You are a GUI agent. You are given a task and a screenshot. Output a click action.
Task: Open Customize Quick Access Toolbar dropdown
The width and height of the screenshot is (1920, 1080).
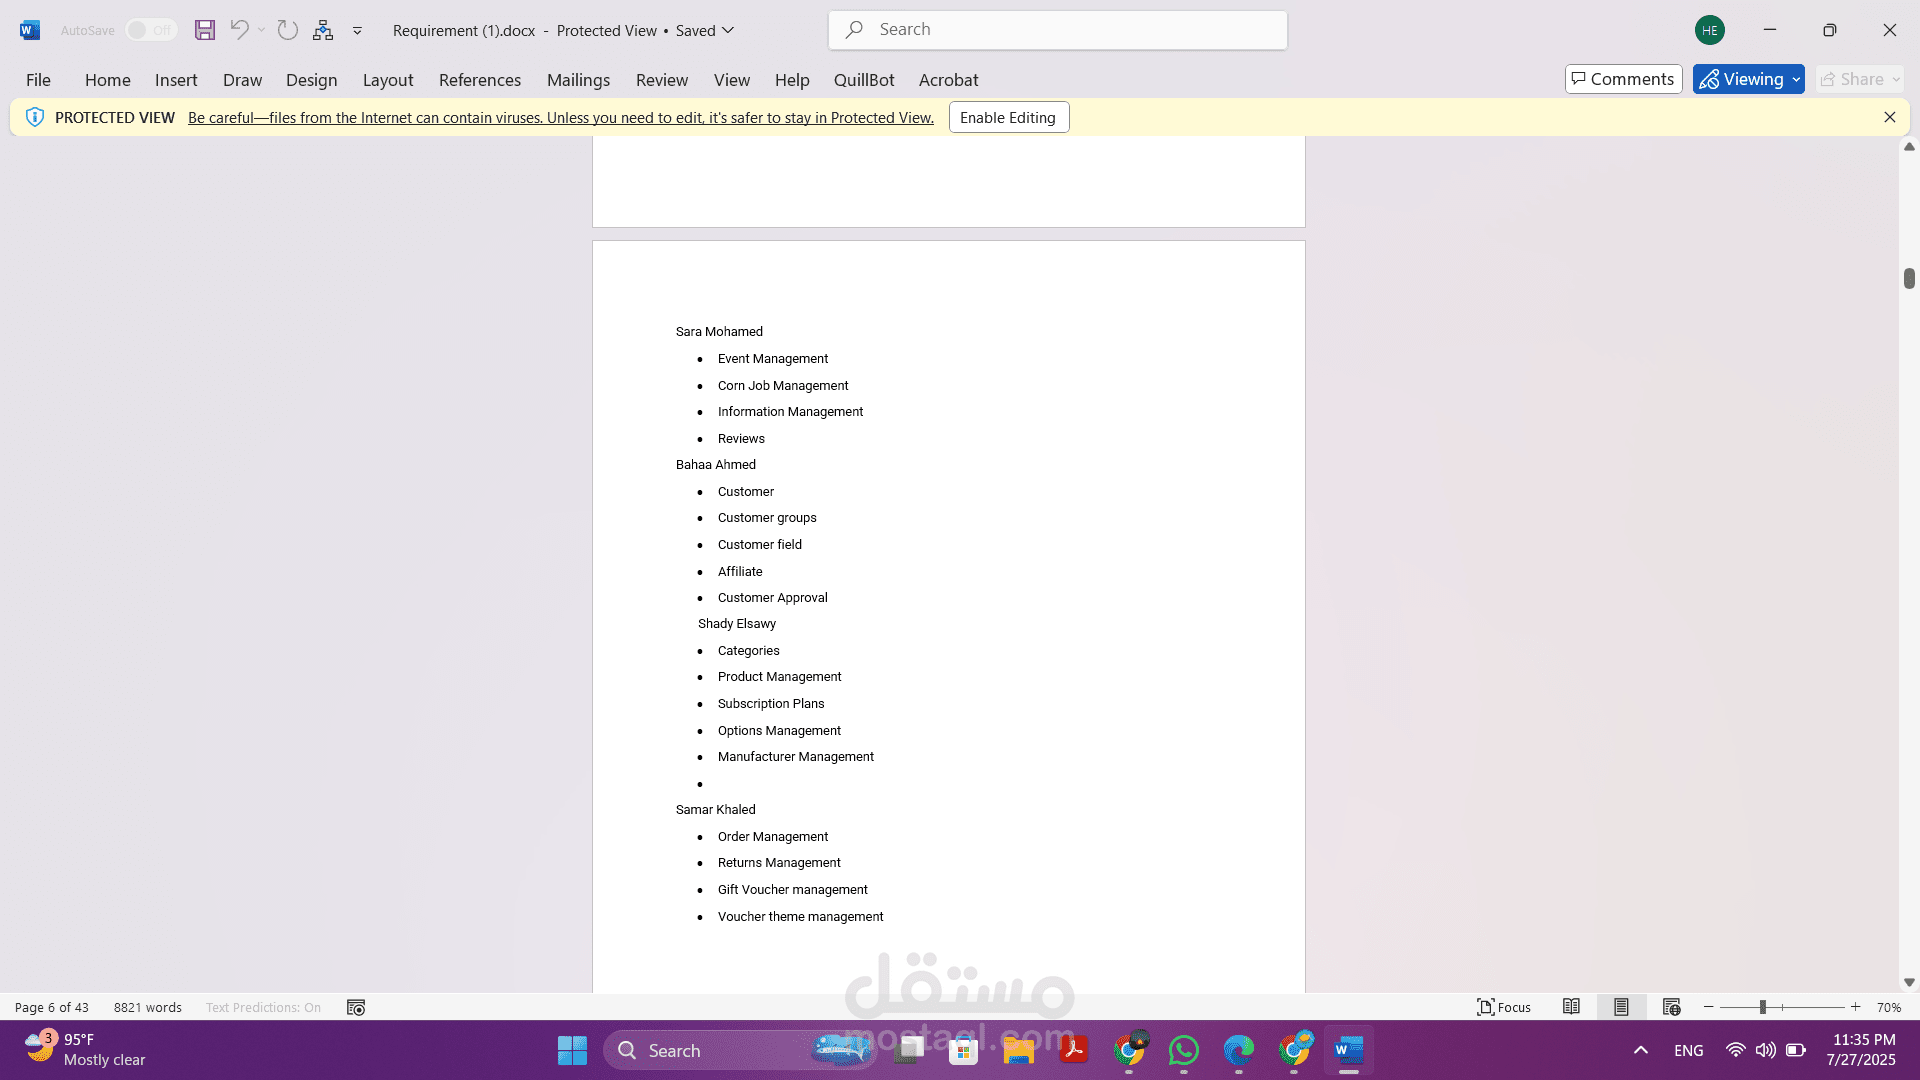(x=357, y=30)
